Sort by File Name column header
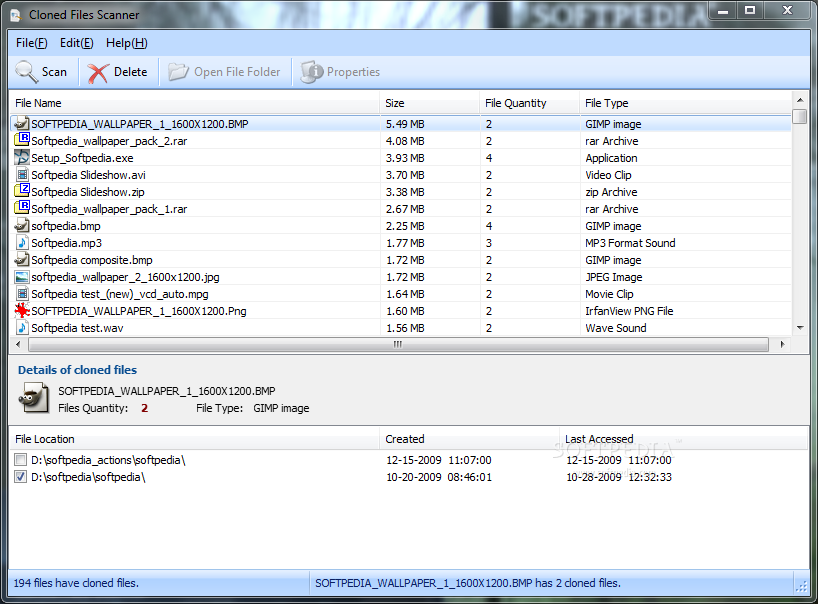Image resolution: width=818 pixels, height=604 pixels. click(194, 103)
